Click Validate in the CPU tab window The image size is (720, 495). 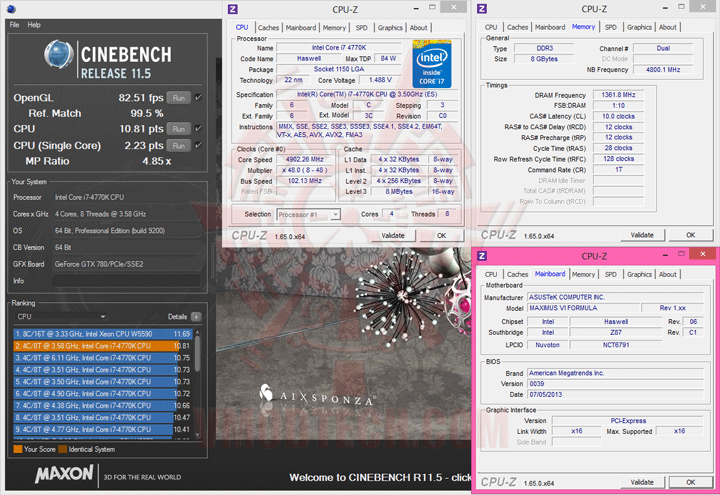[x=393, y=236]
